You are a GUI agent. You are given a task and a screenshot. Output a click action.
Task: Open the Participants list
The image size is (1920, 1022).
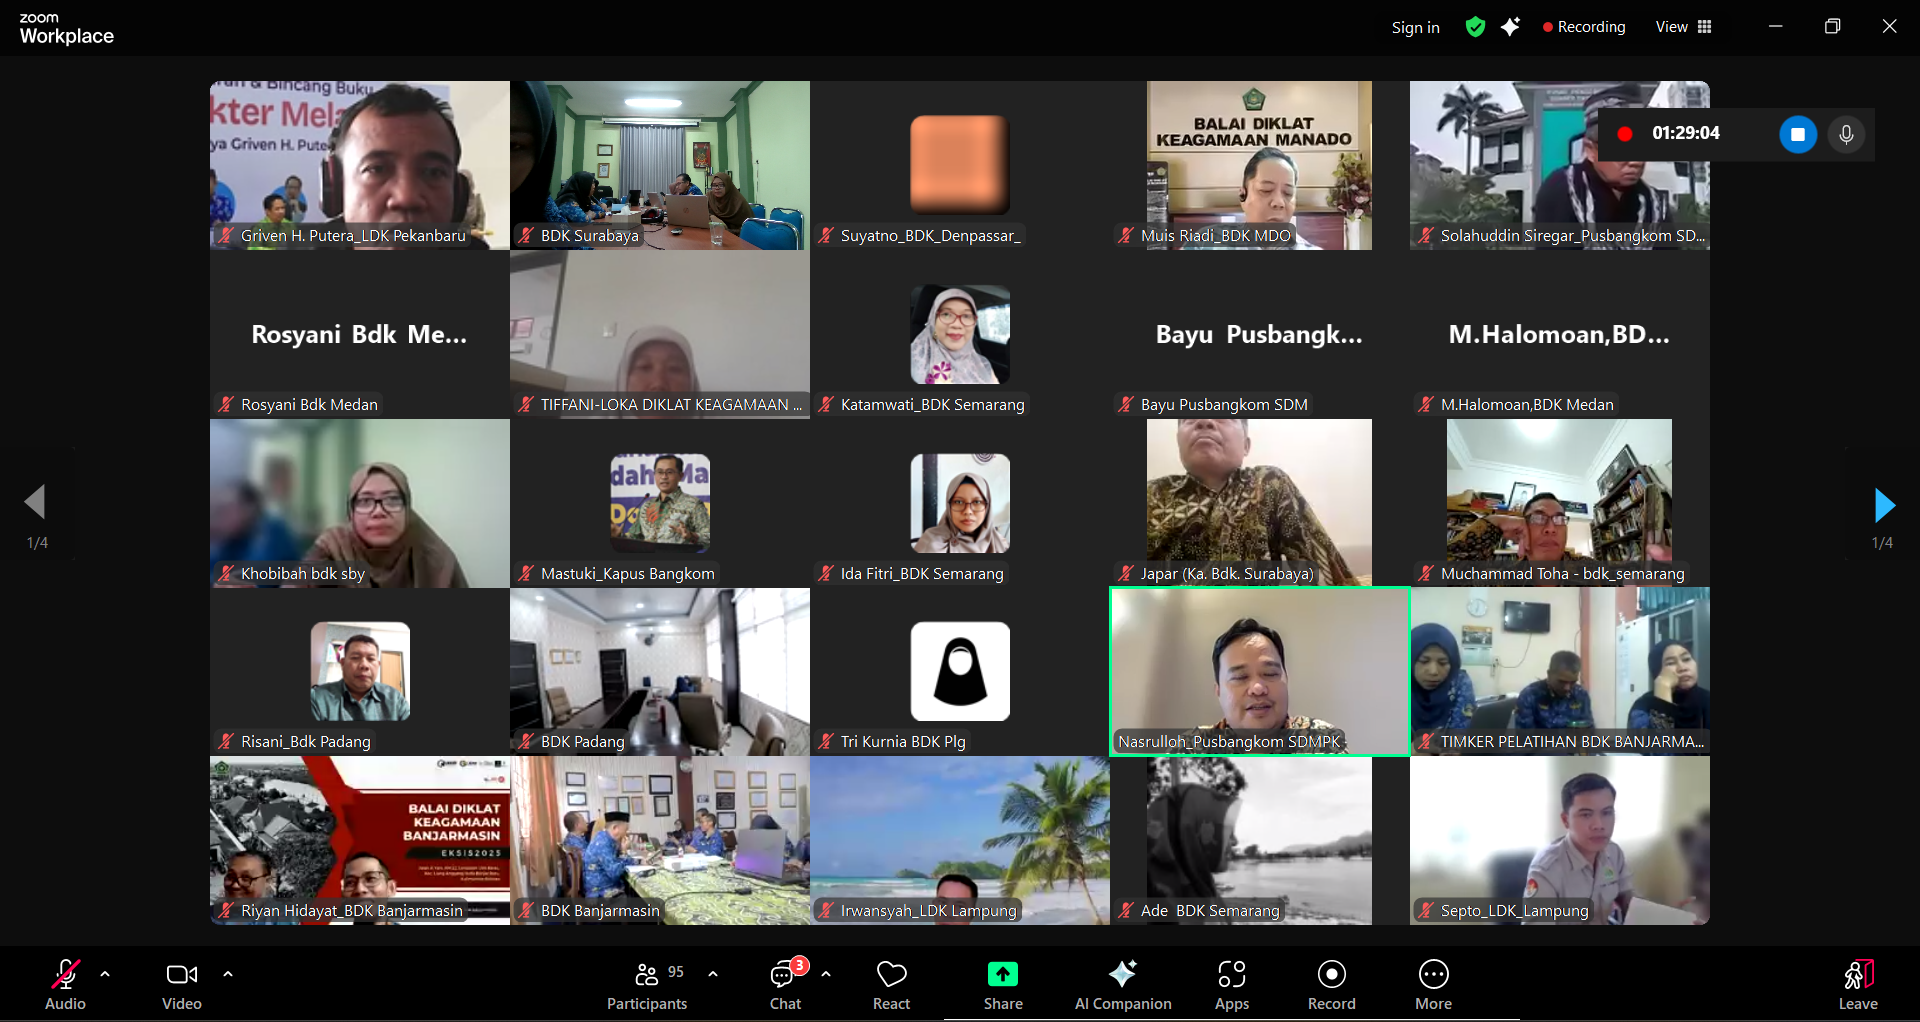(647, 985)
